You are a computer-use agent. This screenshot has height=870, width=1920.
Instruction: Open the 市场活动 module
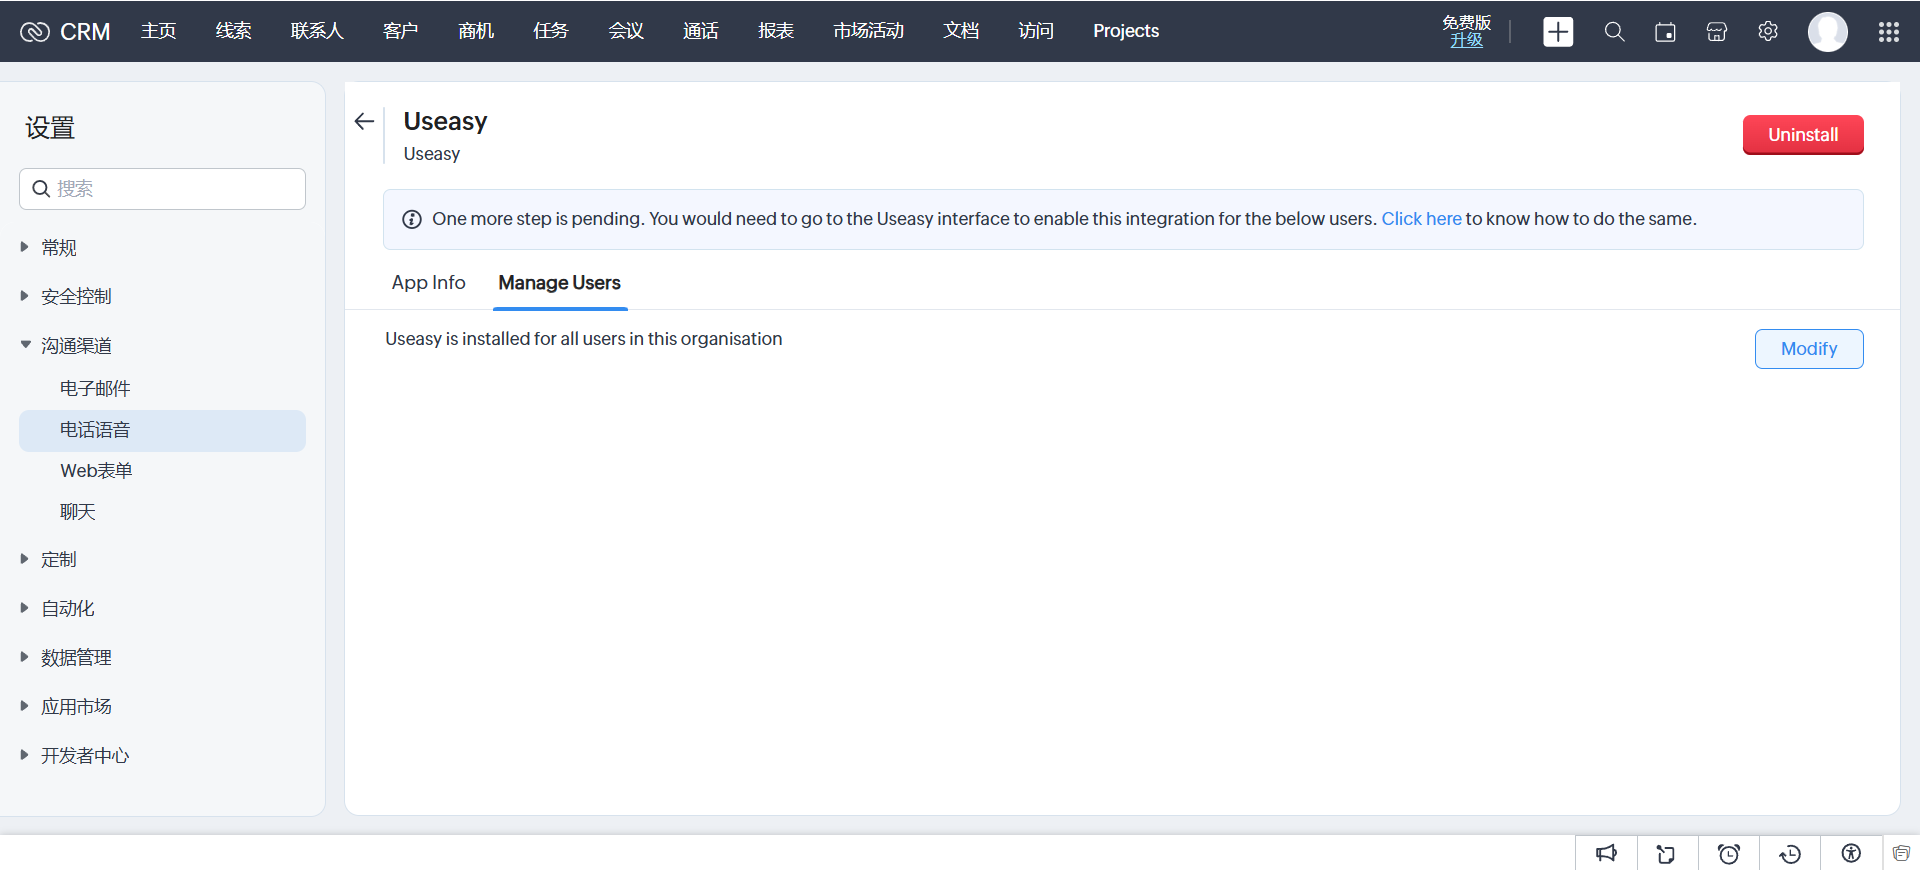click(x=868, y=31)
